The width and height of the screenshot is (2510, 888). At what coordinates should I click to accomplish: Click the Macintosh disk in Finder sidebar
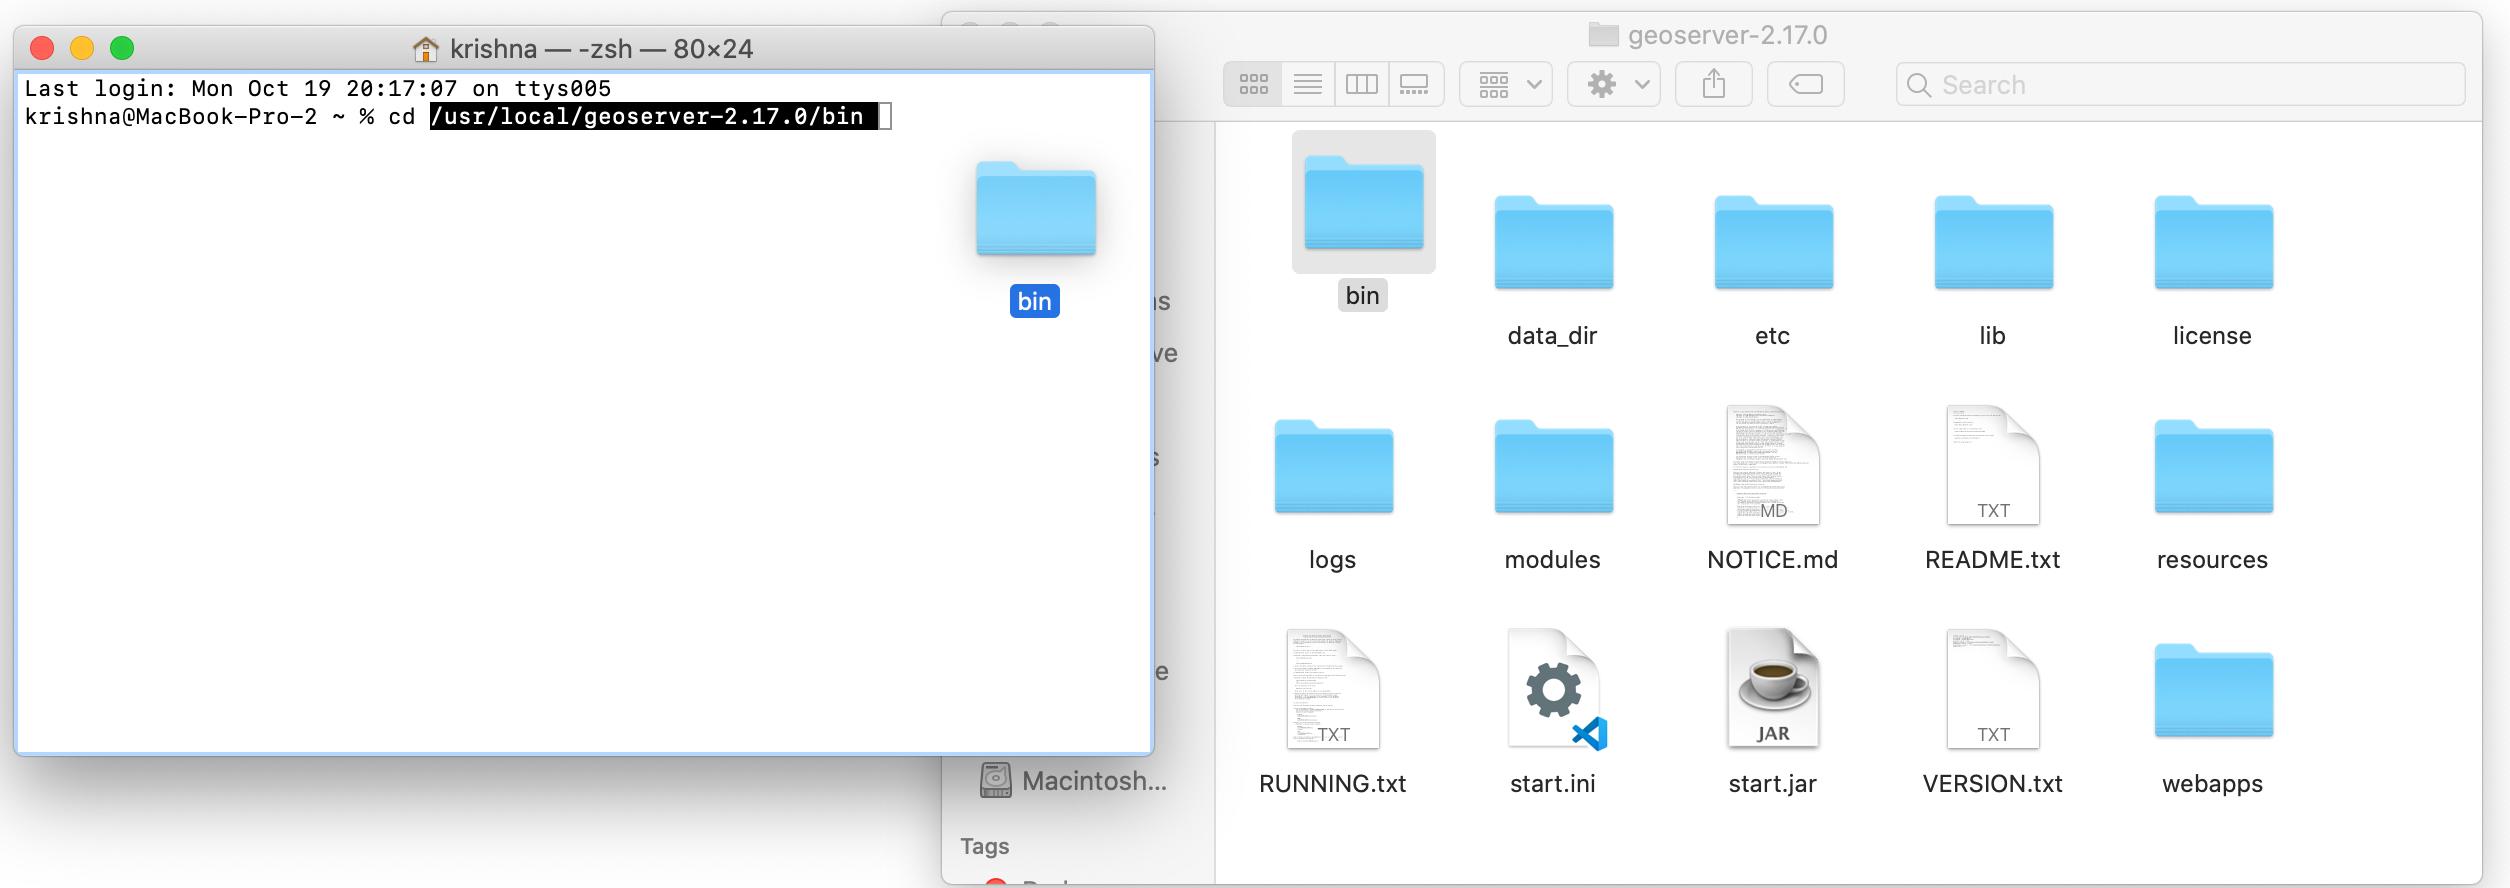(x=1074, y=780)
